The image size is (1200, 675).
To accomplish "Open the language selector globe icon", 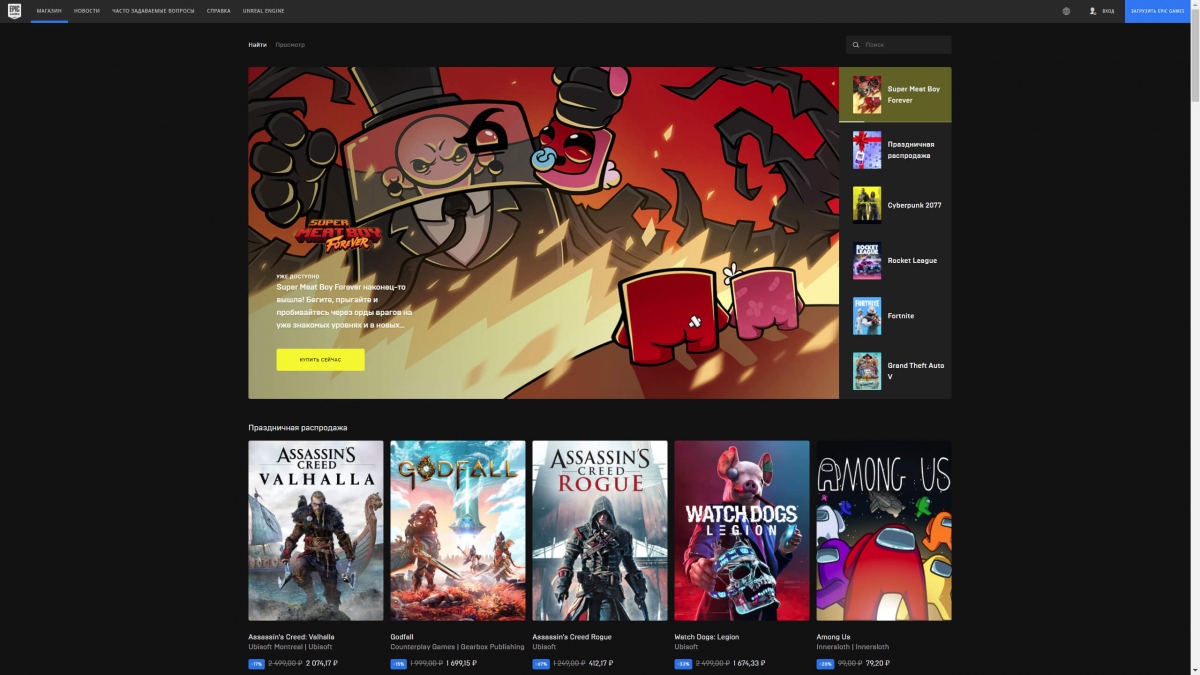I will 1065,11.
